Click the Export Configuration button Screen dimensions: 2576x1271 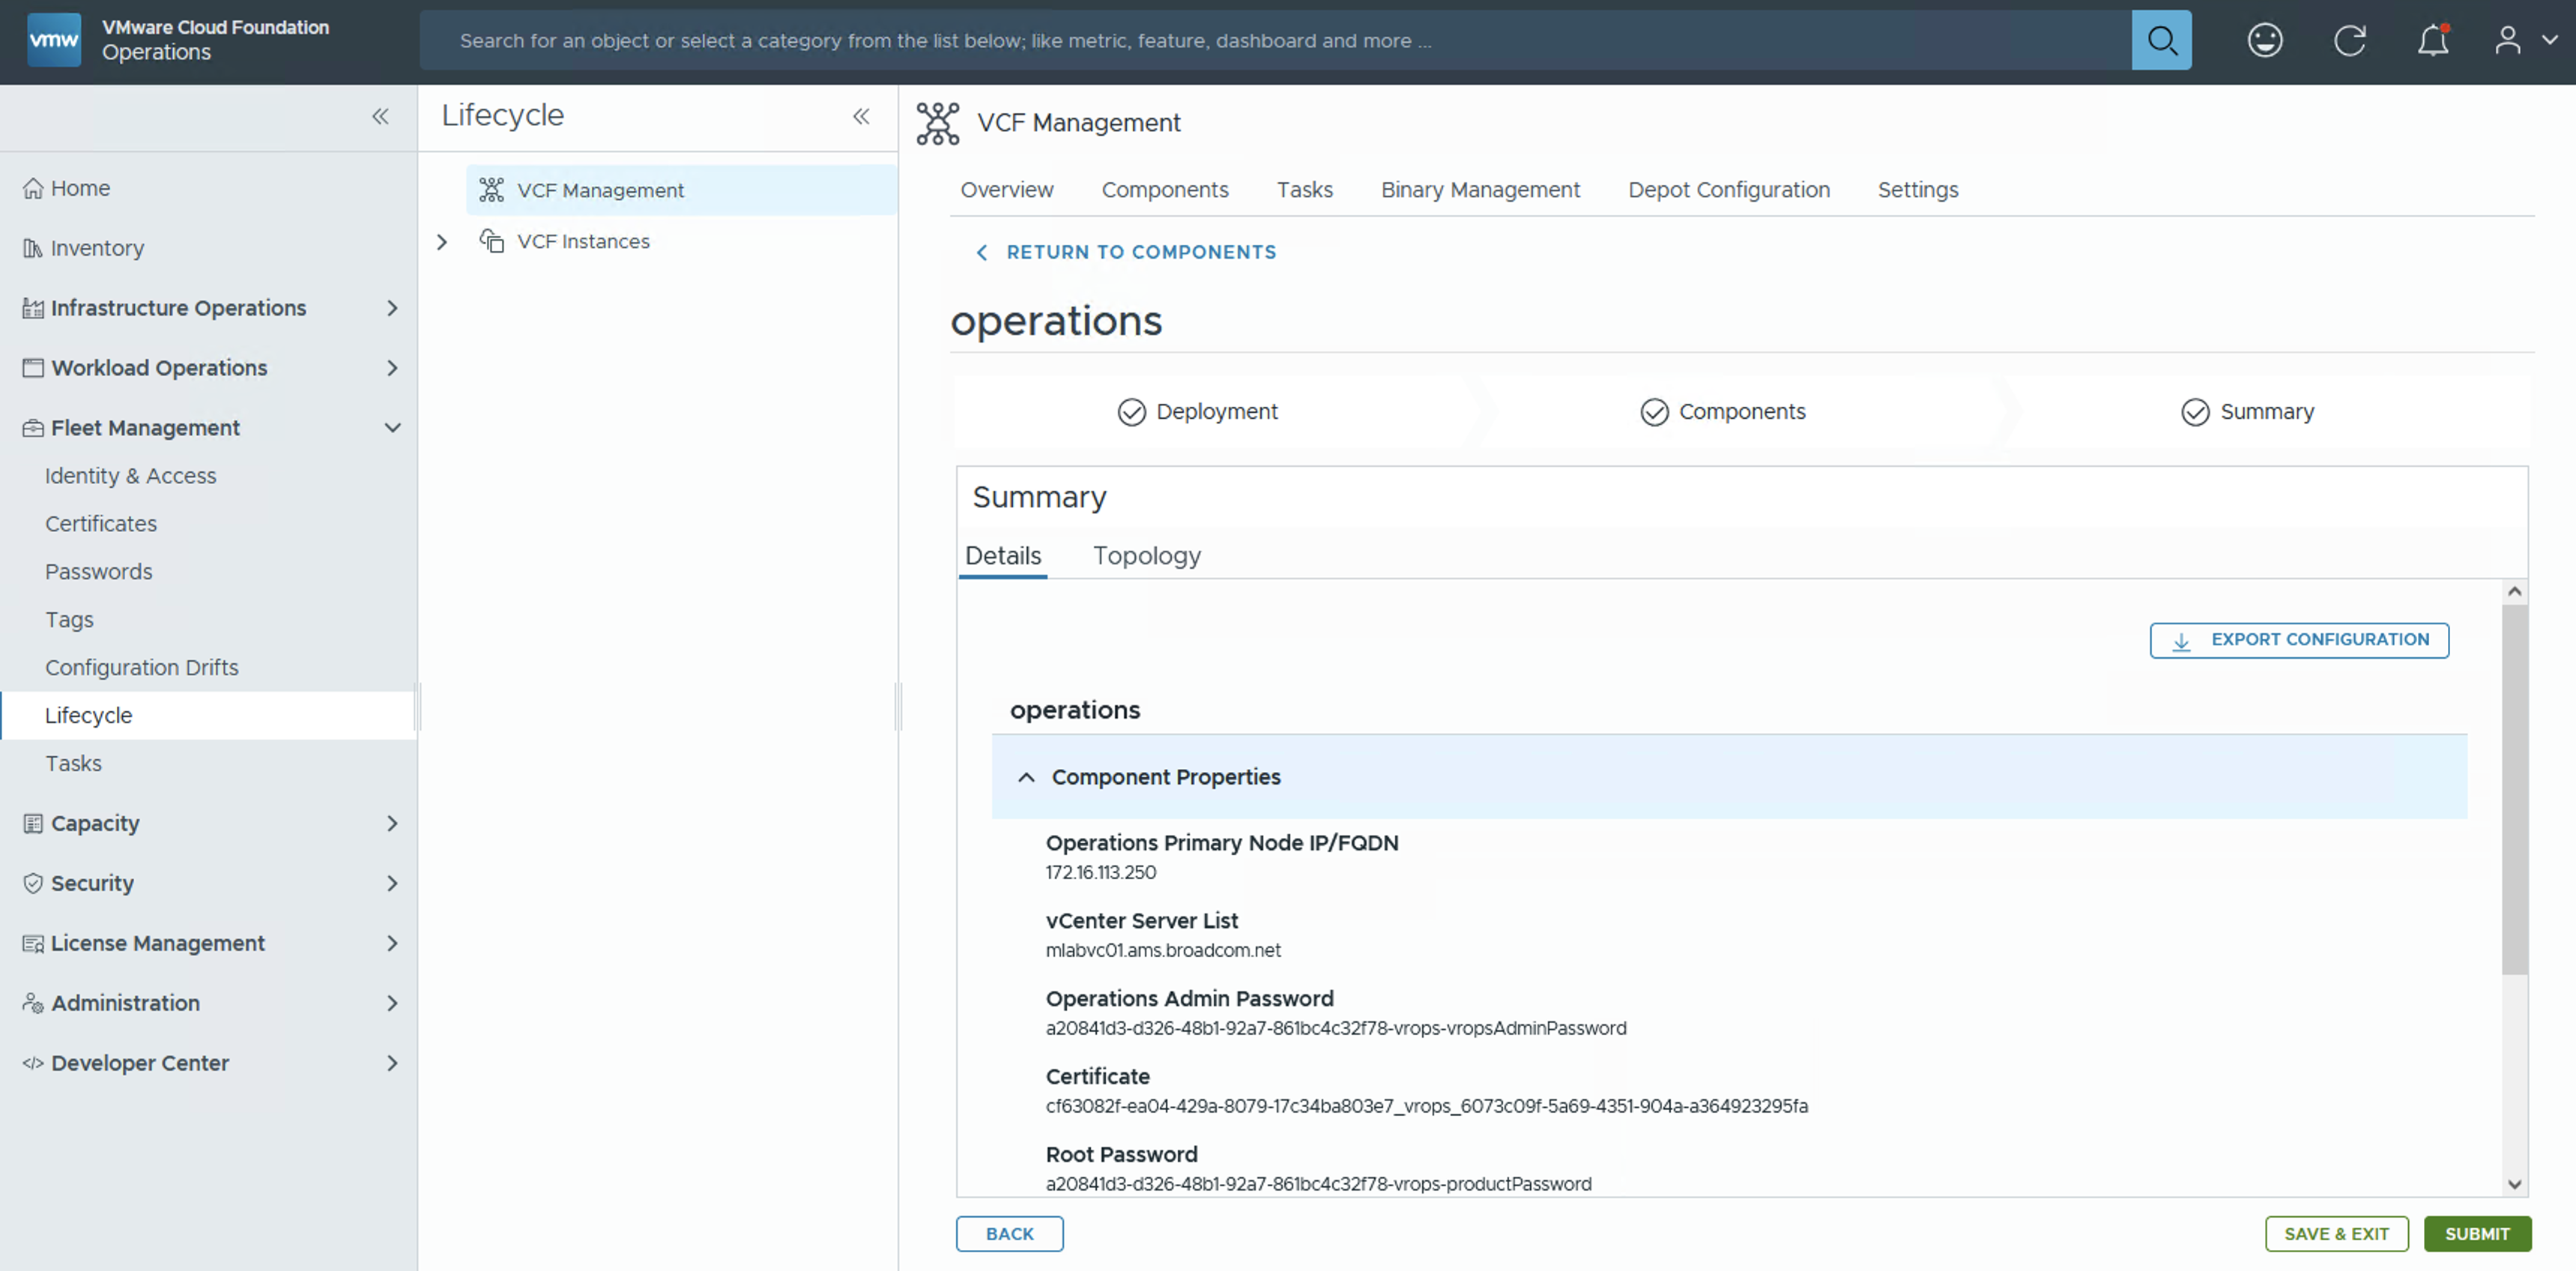click(2298, 640)
